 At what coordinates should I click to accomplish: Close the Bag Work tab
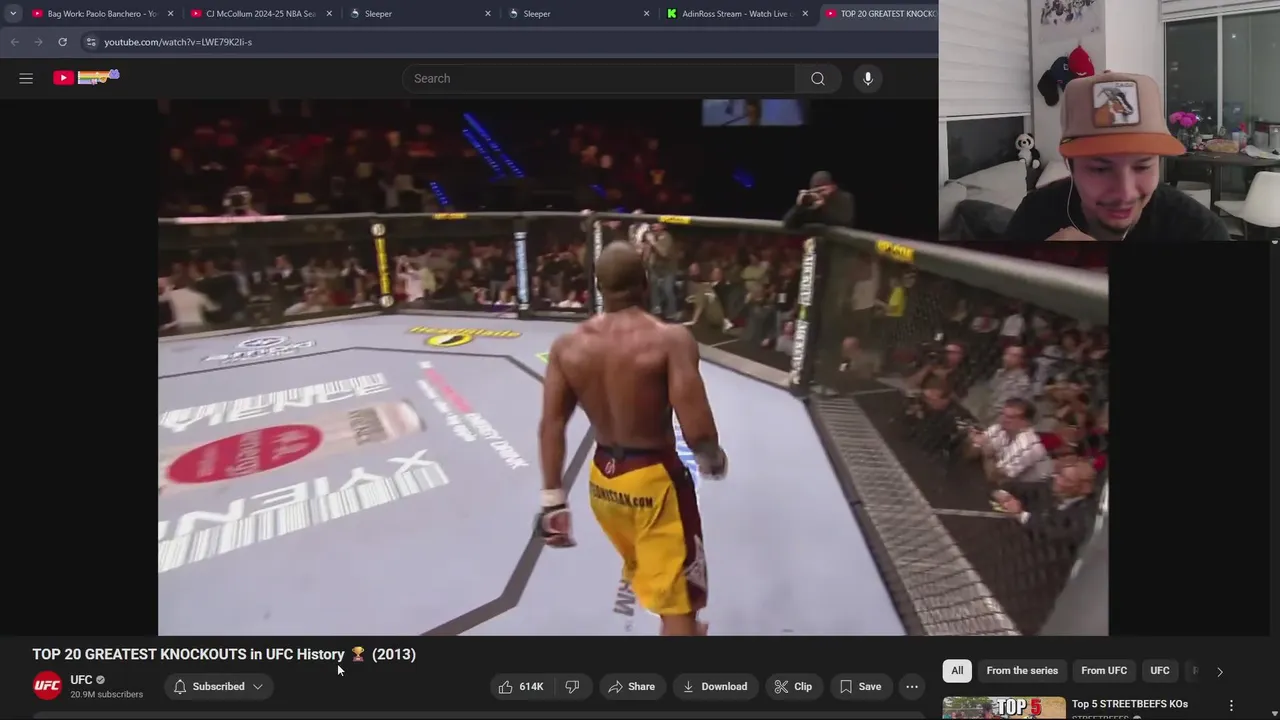click(x=171, y=14)
